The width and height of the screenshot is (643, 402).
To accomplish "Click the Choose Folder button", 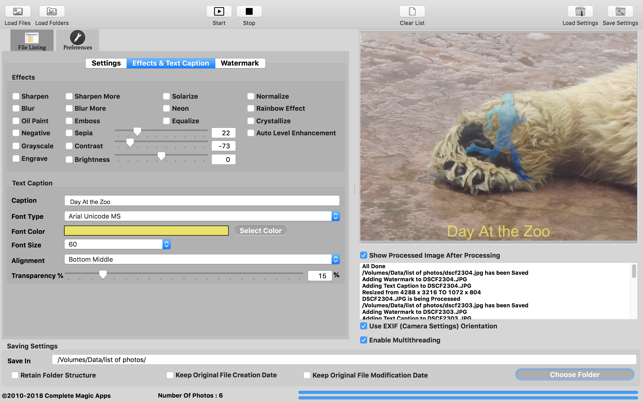I will (x=575, y=375).
